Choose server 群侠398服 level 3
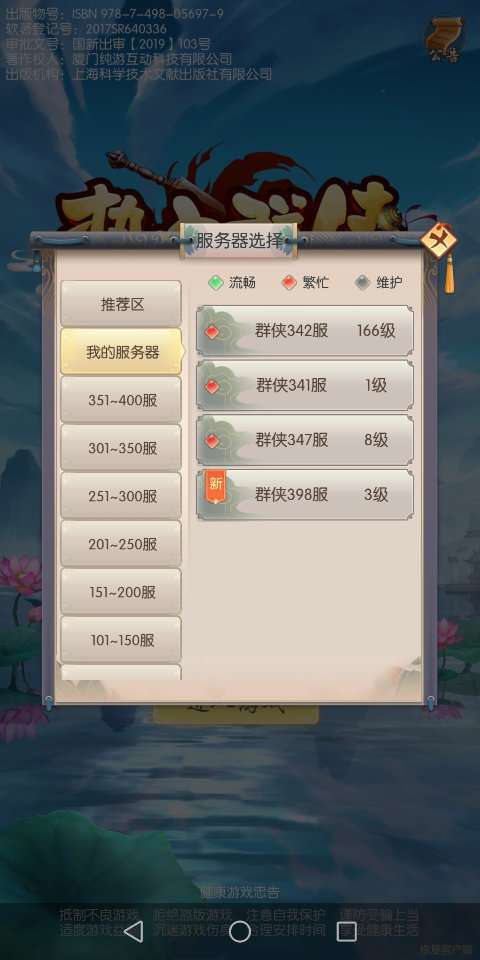Image resolution: width=480 pixels, height=960 pixels. pos(305,495)
